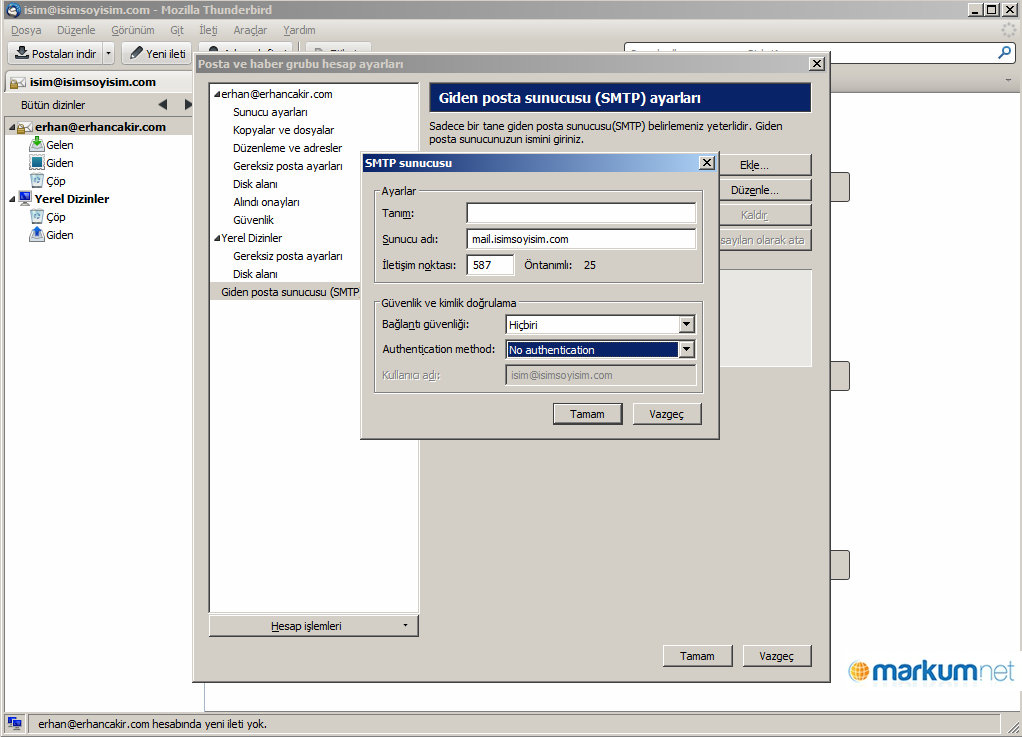Click the Çöp trash icon under Yerel Dizinler
The image size is (1022, 737).
[x=37, y=216]
